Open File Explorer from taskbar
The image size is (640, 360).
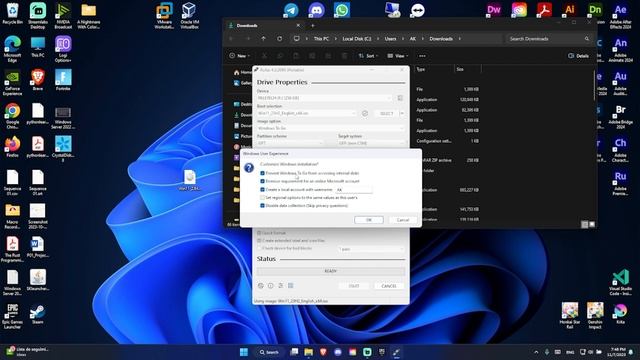click(309, 352)
